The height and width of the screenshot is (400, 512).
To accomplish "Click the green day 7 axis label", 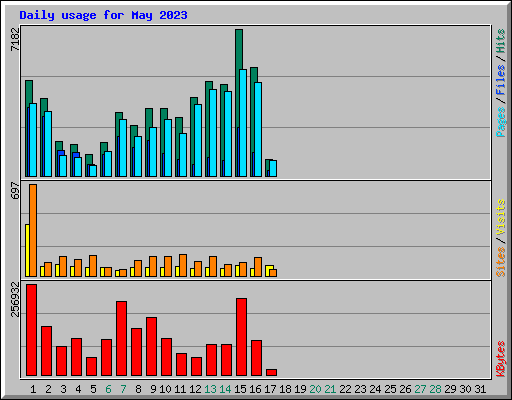I will [123, 389].
